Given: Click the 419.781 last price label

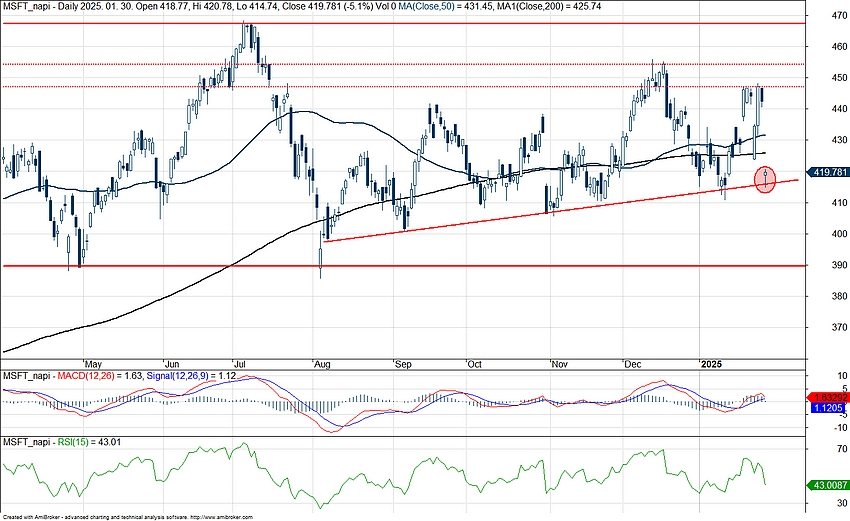Looking at the screenshot, I should click(x=828, y=172).
